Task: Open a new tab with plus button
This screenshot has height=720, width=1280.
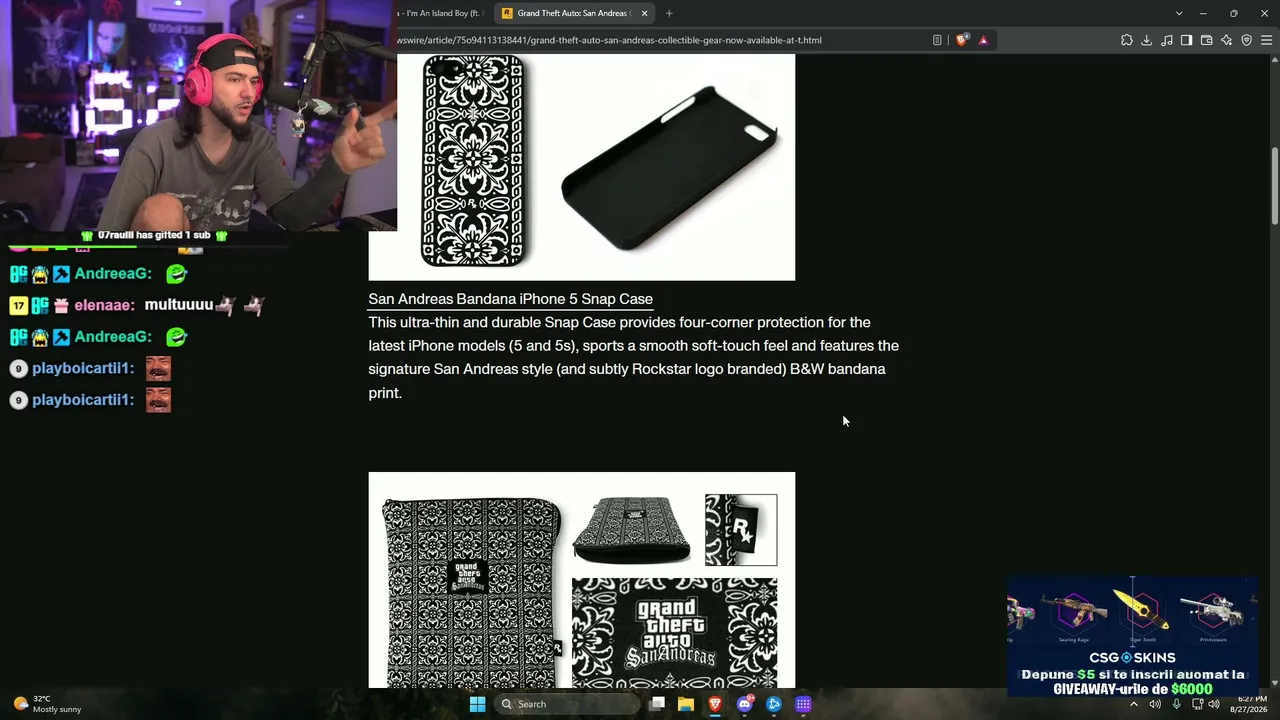Action: pyautogui.click(x=669, y=13)
